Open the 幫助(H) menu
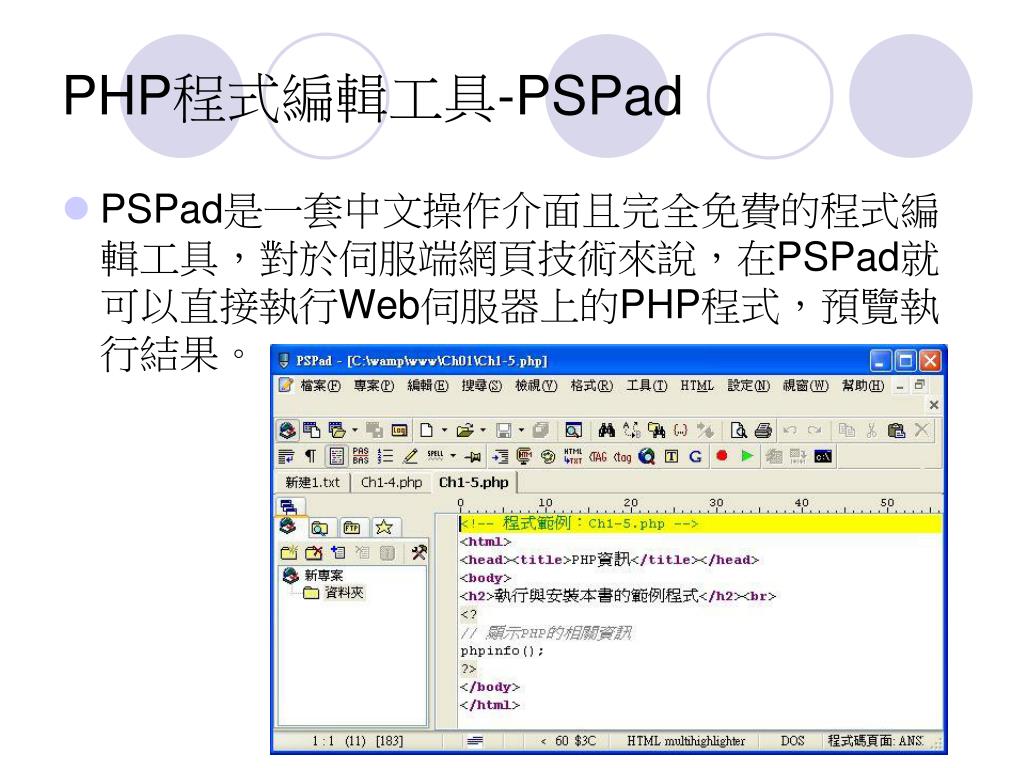The width and height of the screenshot is (1024, 768). tap(863, 386)
